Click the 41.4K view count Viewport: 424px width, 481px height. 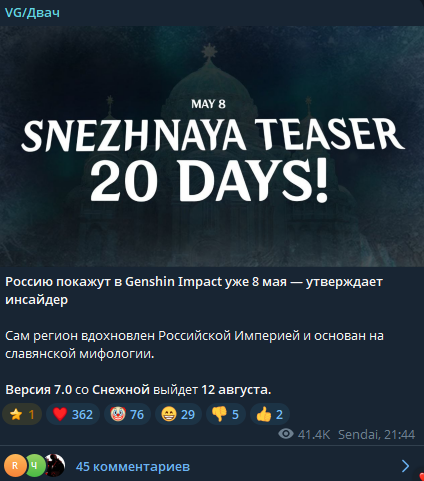pyautogui.click(x=314, y=434)
